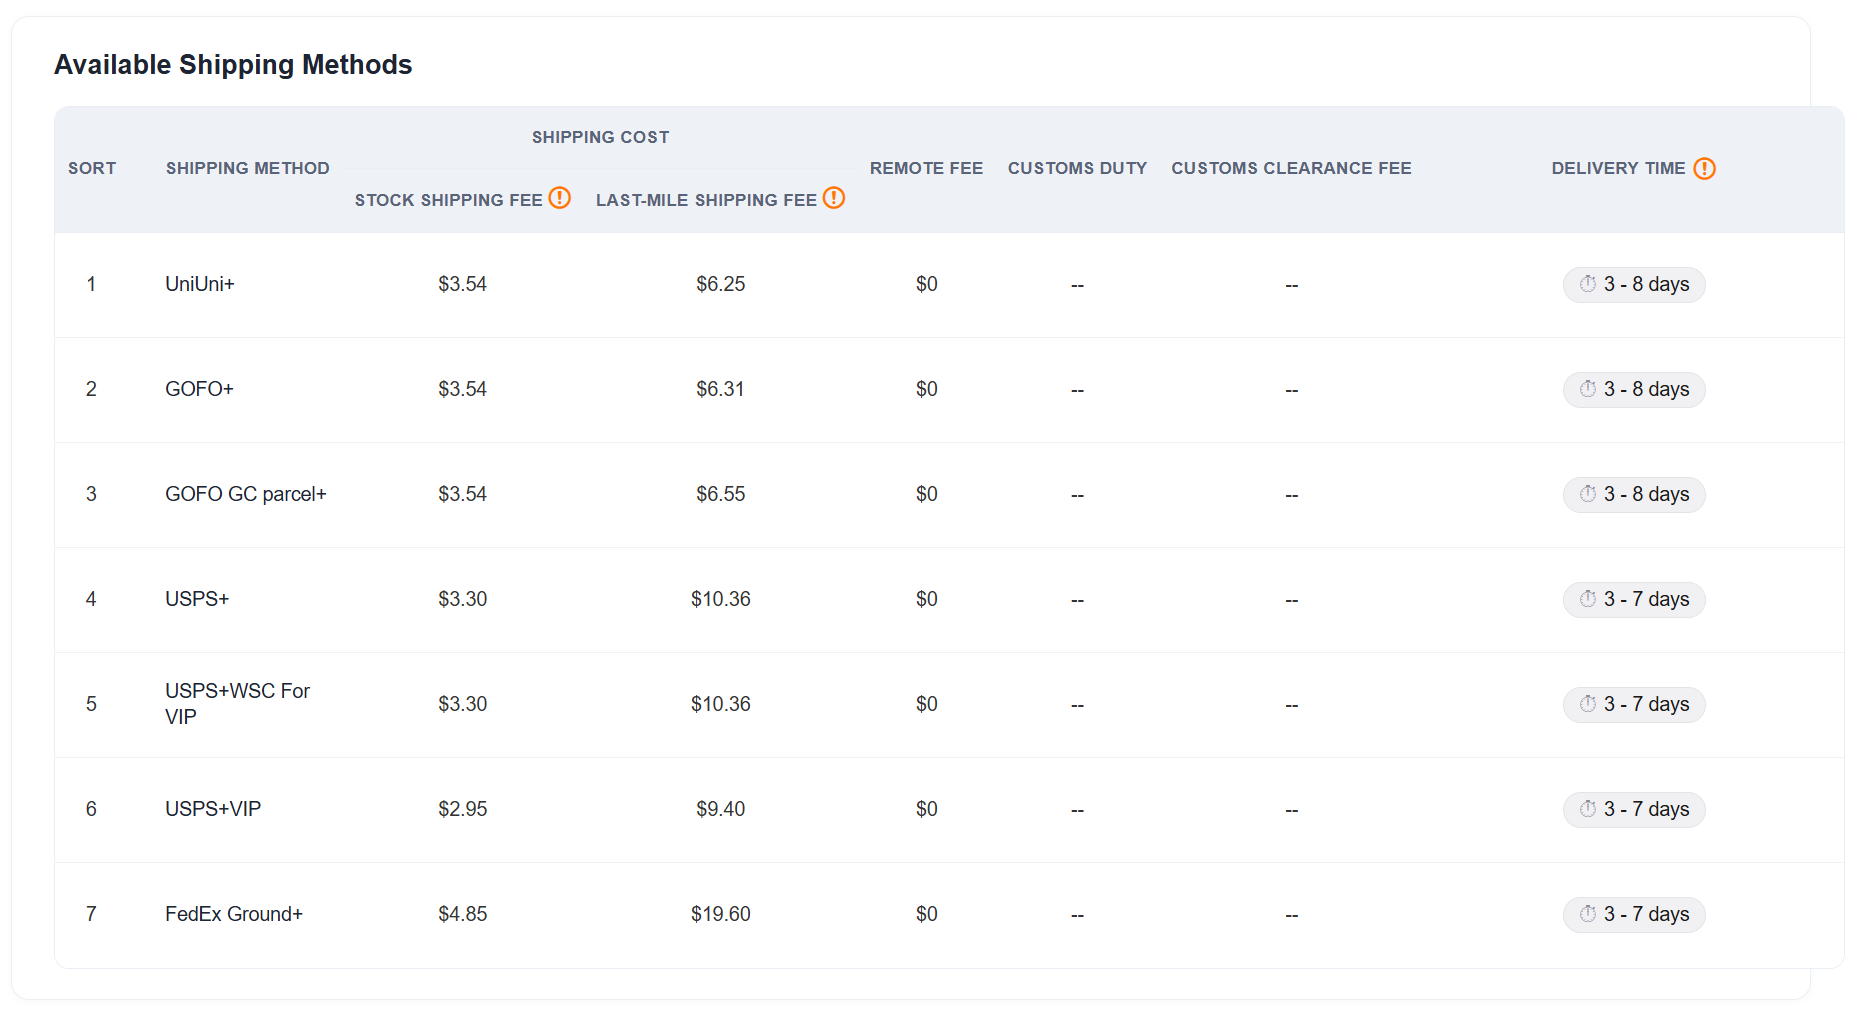Click the Stock Shipping Fee info icon
The width and height of the screenshot is (1859, 1016).
pos(560,198)
